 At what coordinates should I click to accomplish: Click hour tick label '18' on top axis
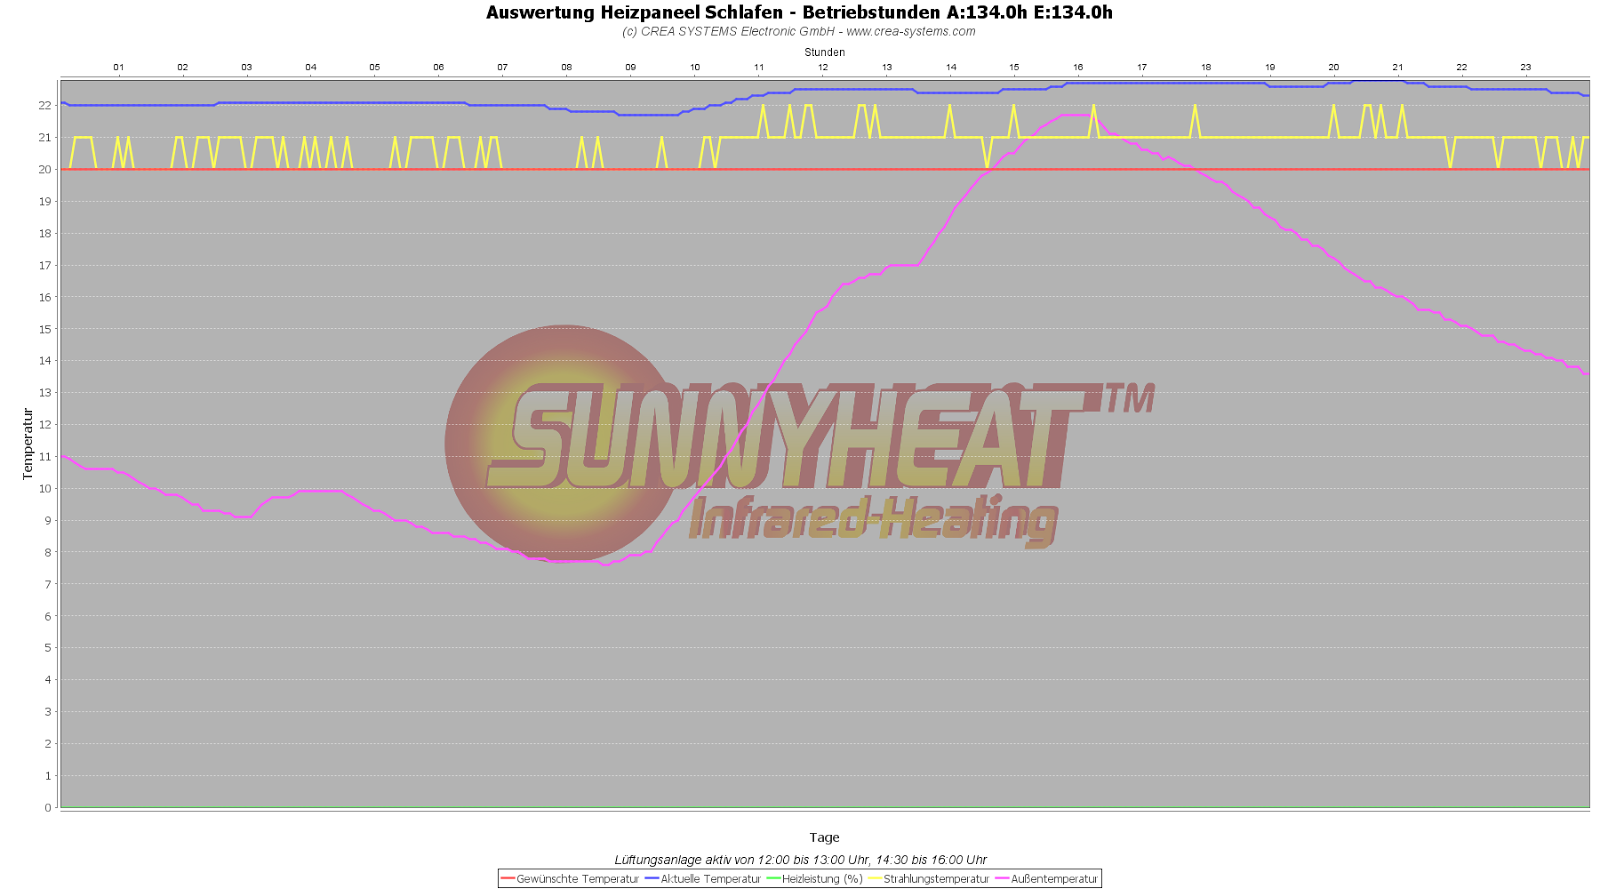1206,67
